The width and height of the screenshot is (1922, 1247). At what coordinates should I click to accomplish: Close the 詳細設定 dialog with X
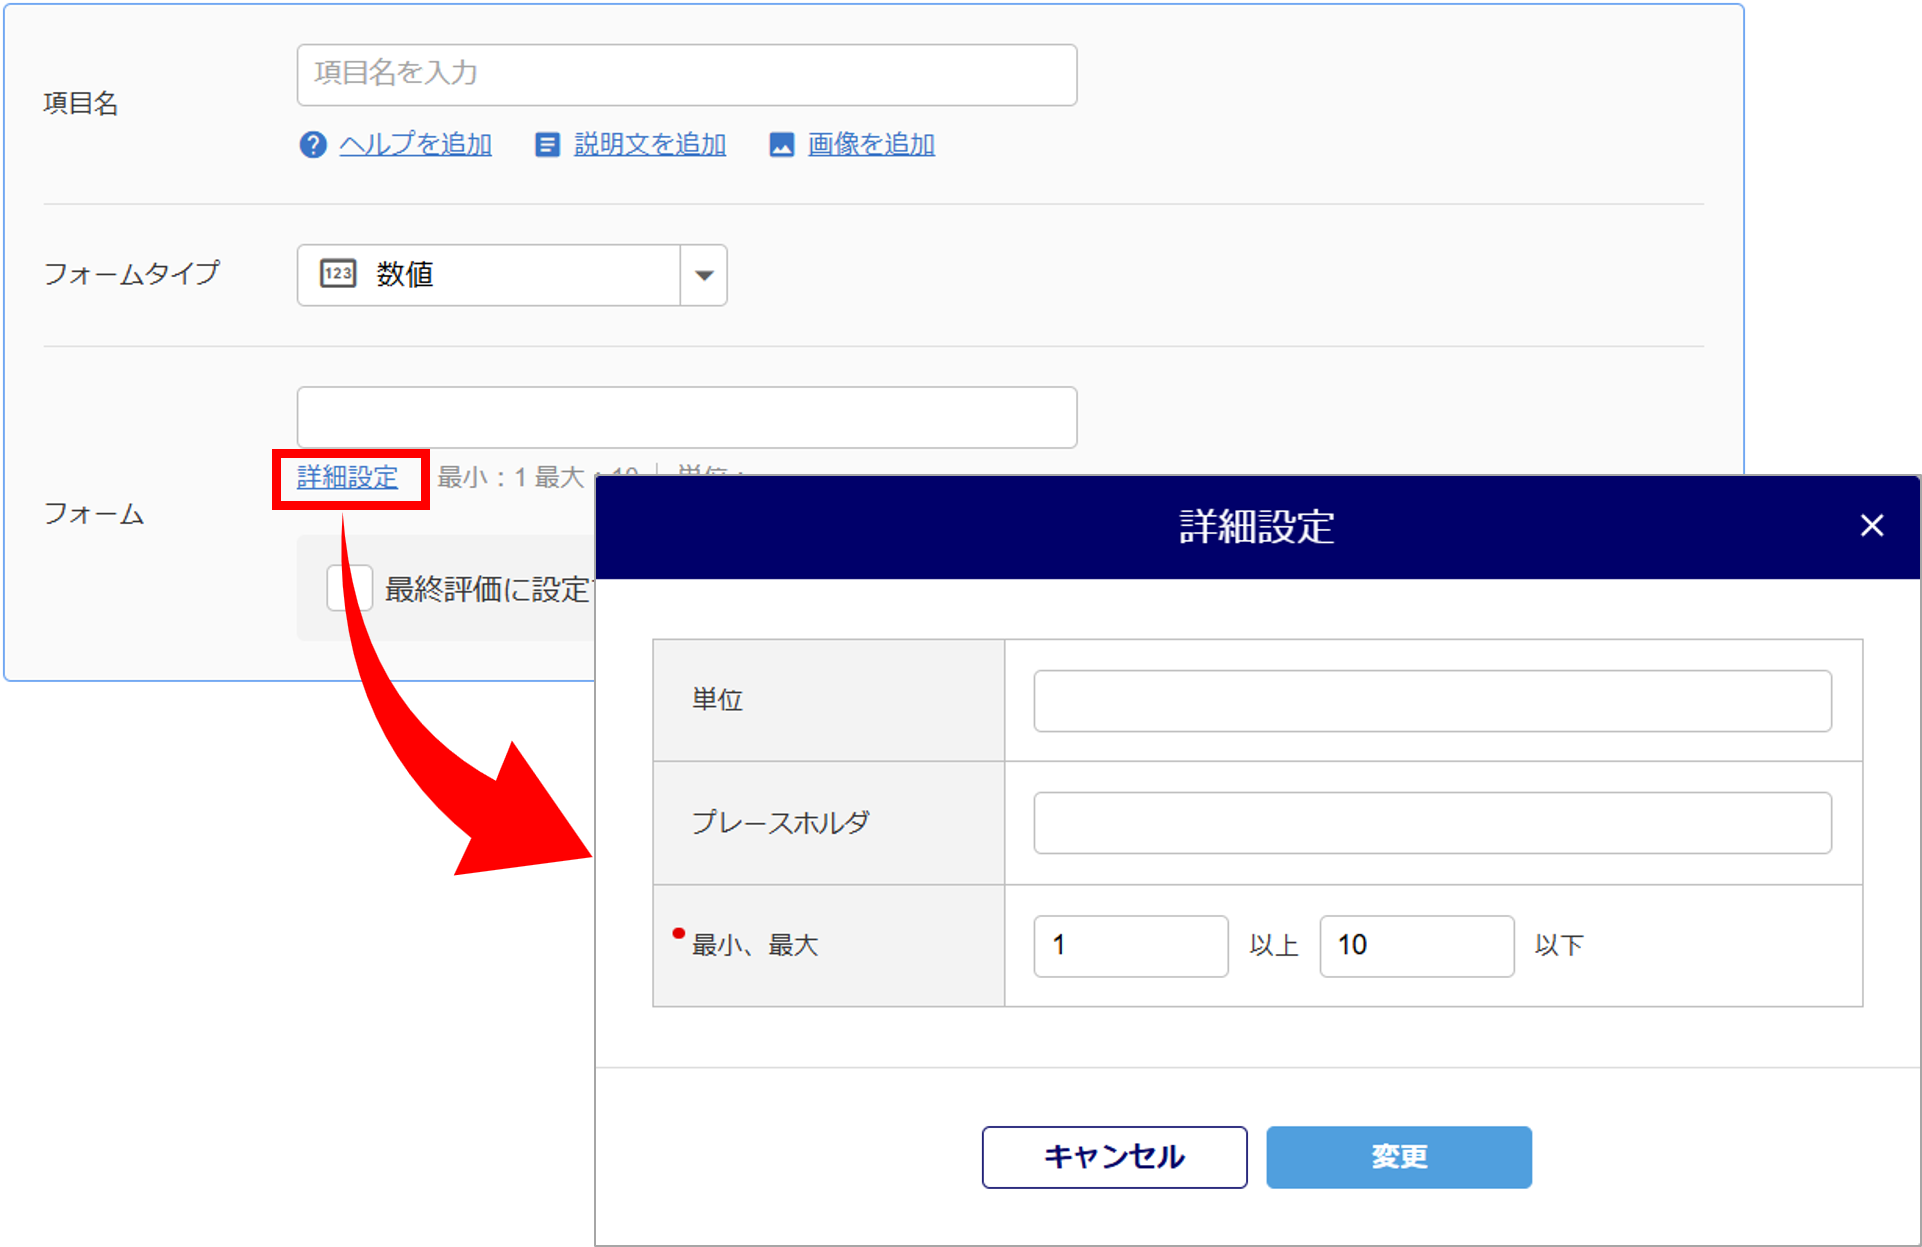point(1871,526)
